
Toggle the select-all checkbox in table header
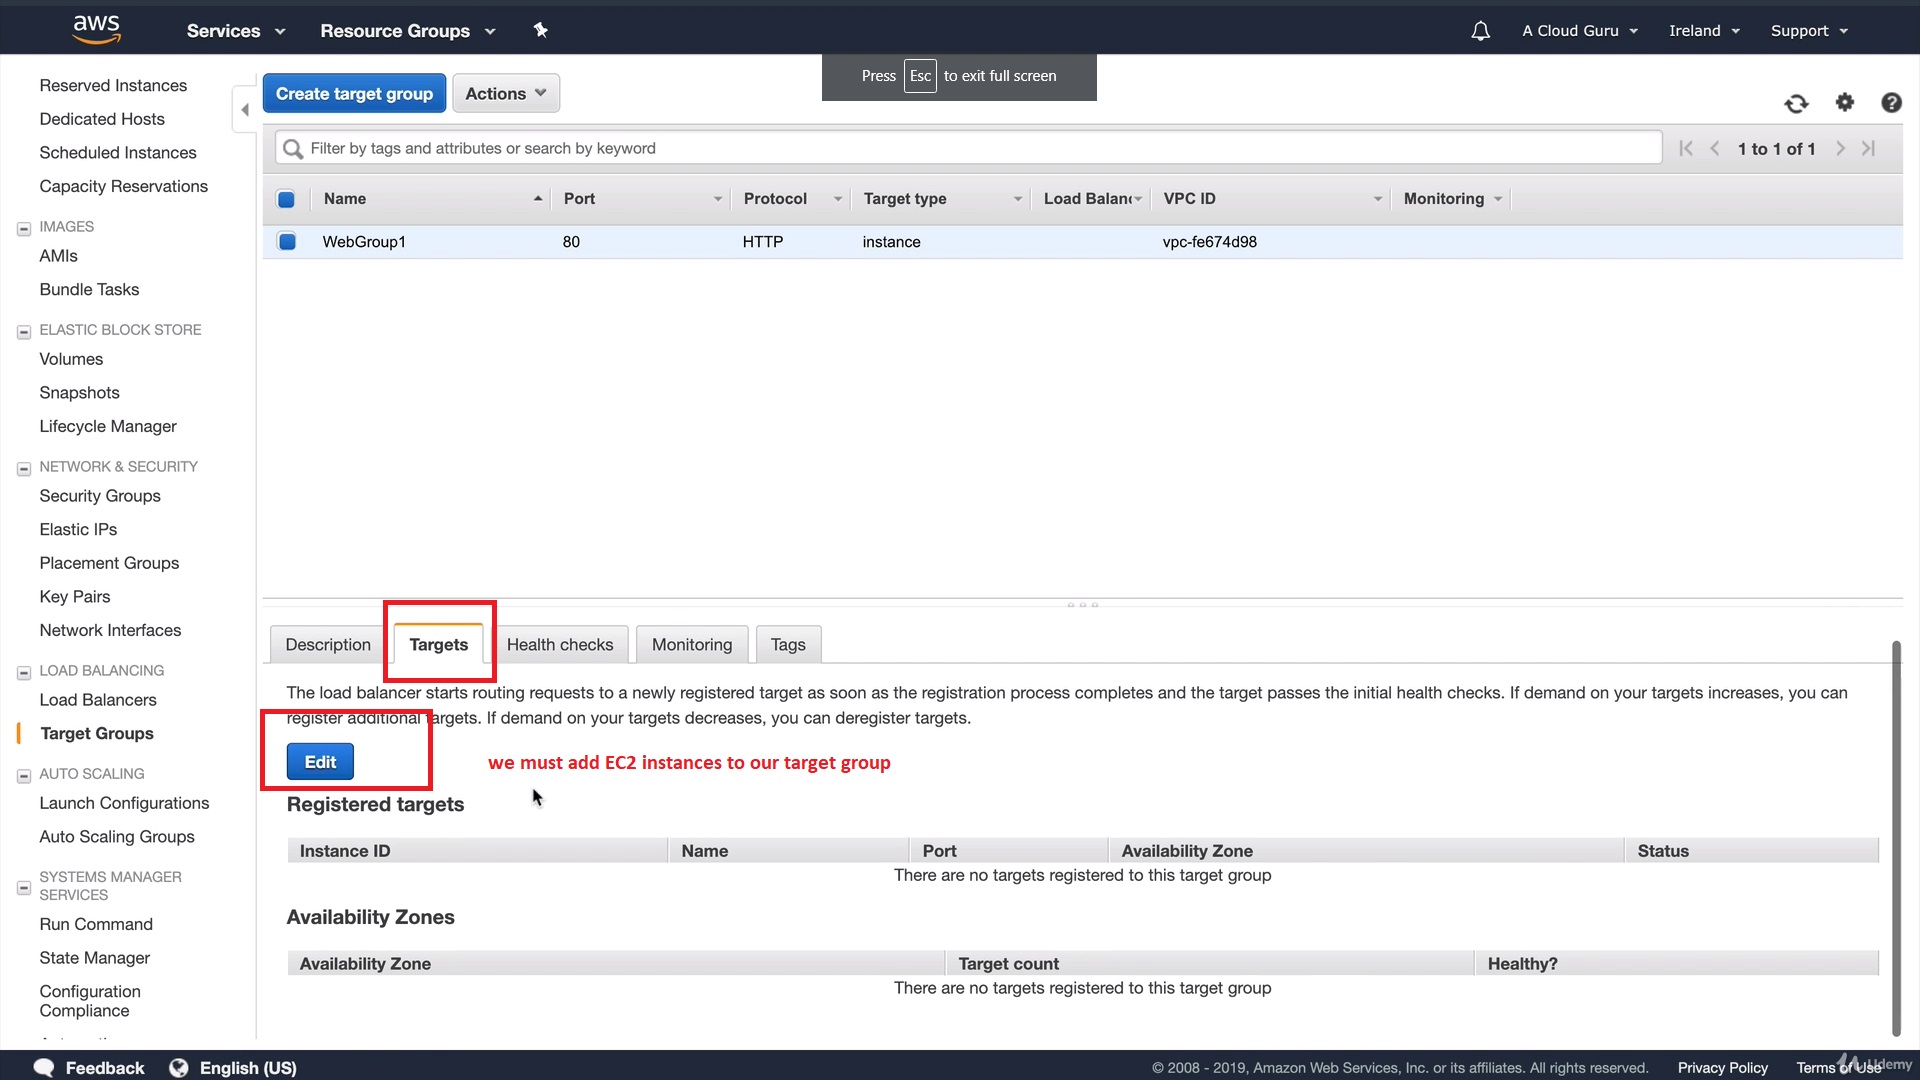pyautogui.click(x=286, y=199)
